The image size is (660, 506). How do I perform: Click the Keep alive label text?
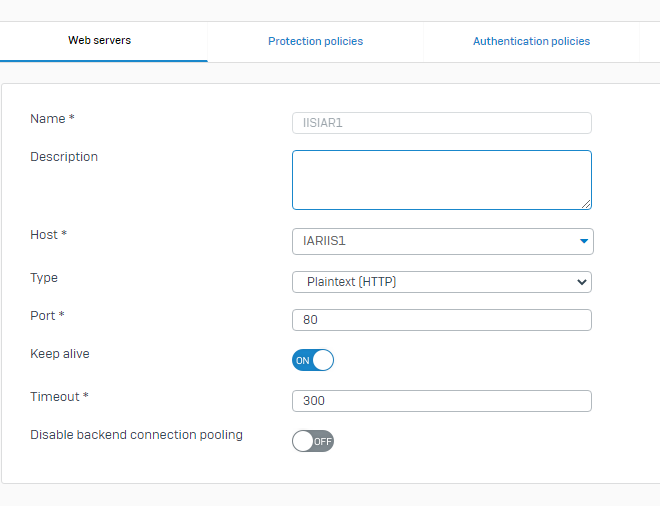coord(60,354)
